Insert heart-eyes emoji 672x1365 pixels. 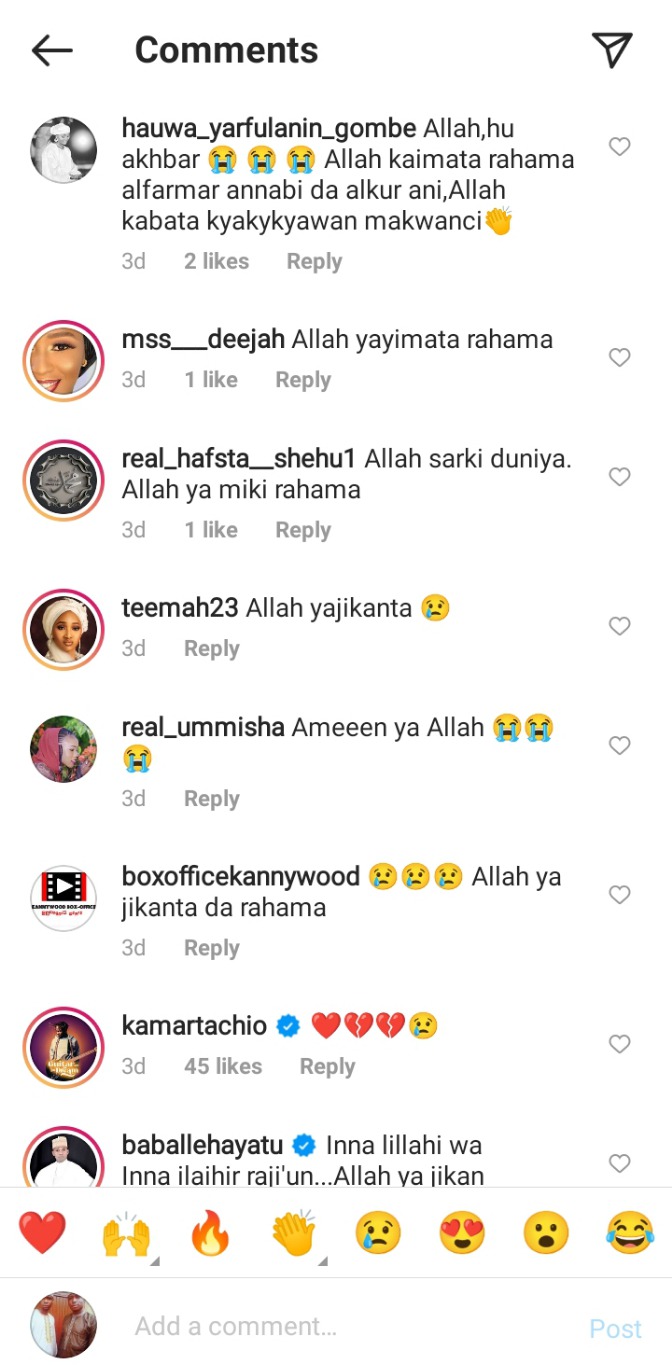click(462, 1233)
